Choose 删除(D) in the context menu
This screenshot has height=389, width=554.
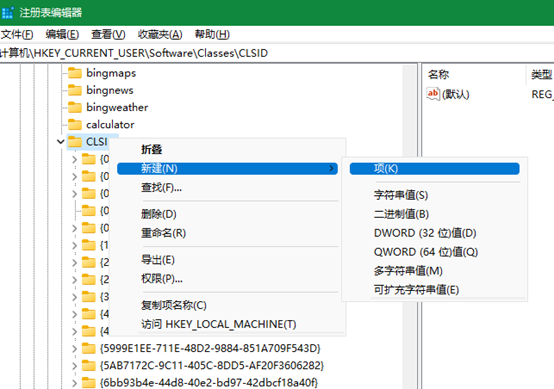click(x=227, y=214)
